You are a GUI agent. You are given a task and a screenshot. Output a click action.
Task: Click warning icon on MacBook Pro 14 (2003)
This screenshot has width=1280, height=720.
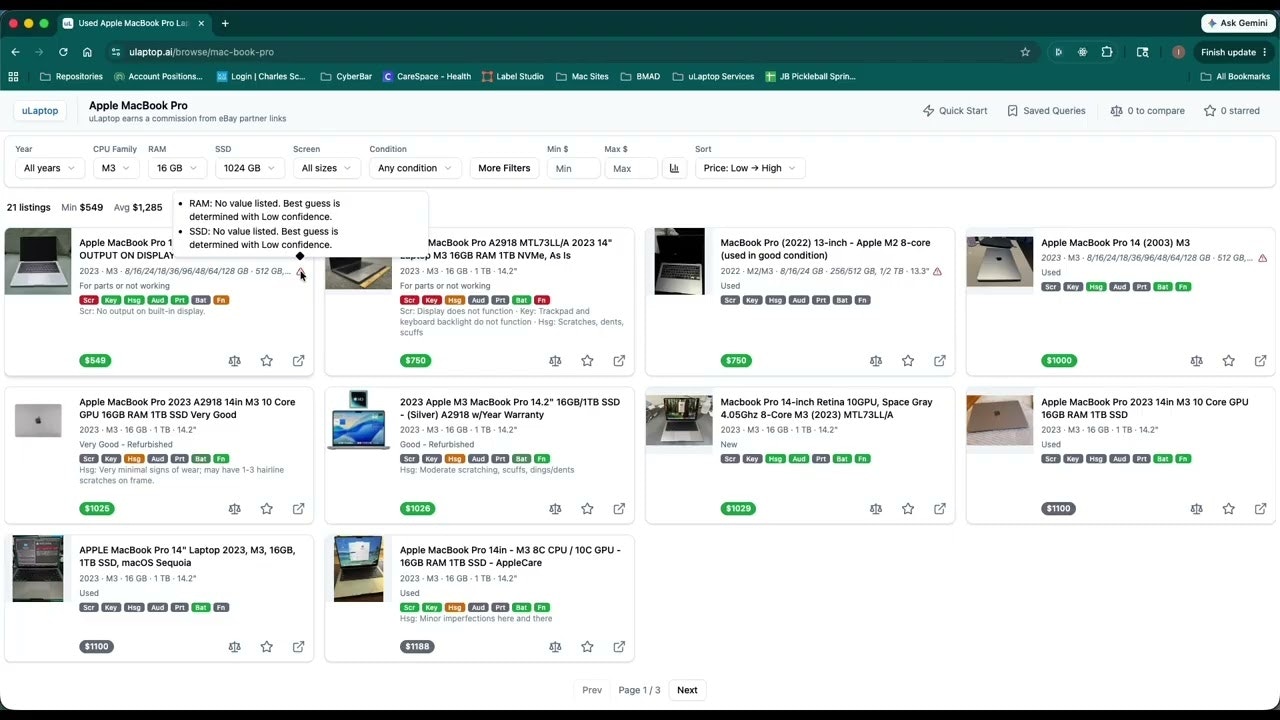tap(1263, 258)
